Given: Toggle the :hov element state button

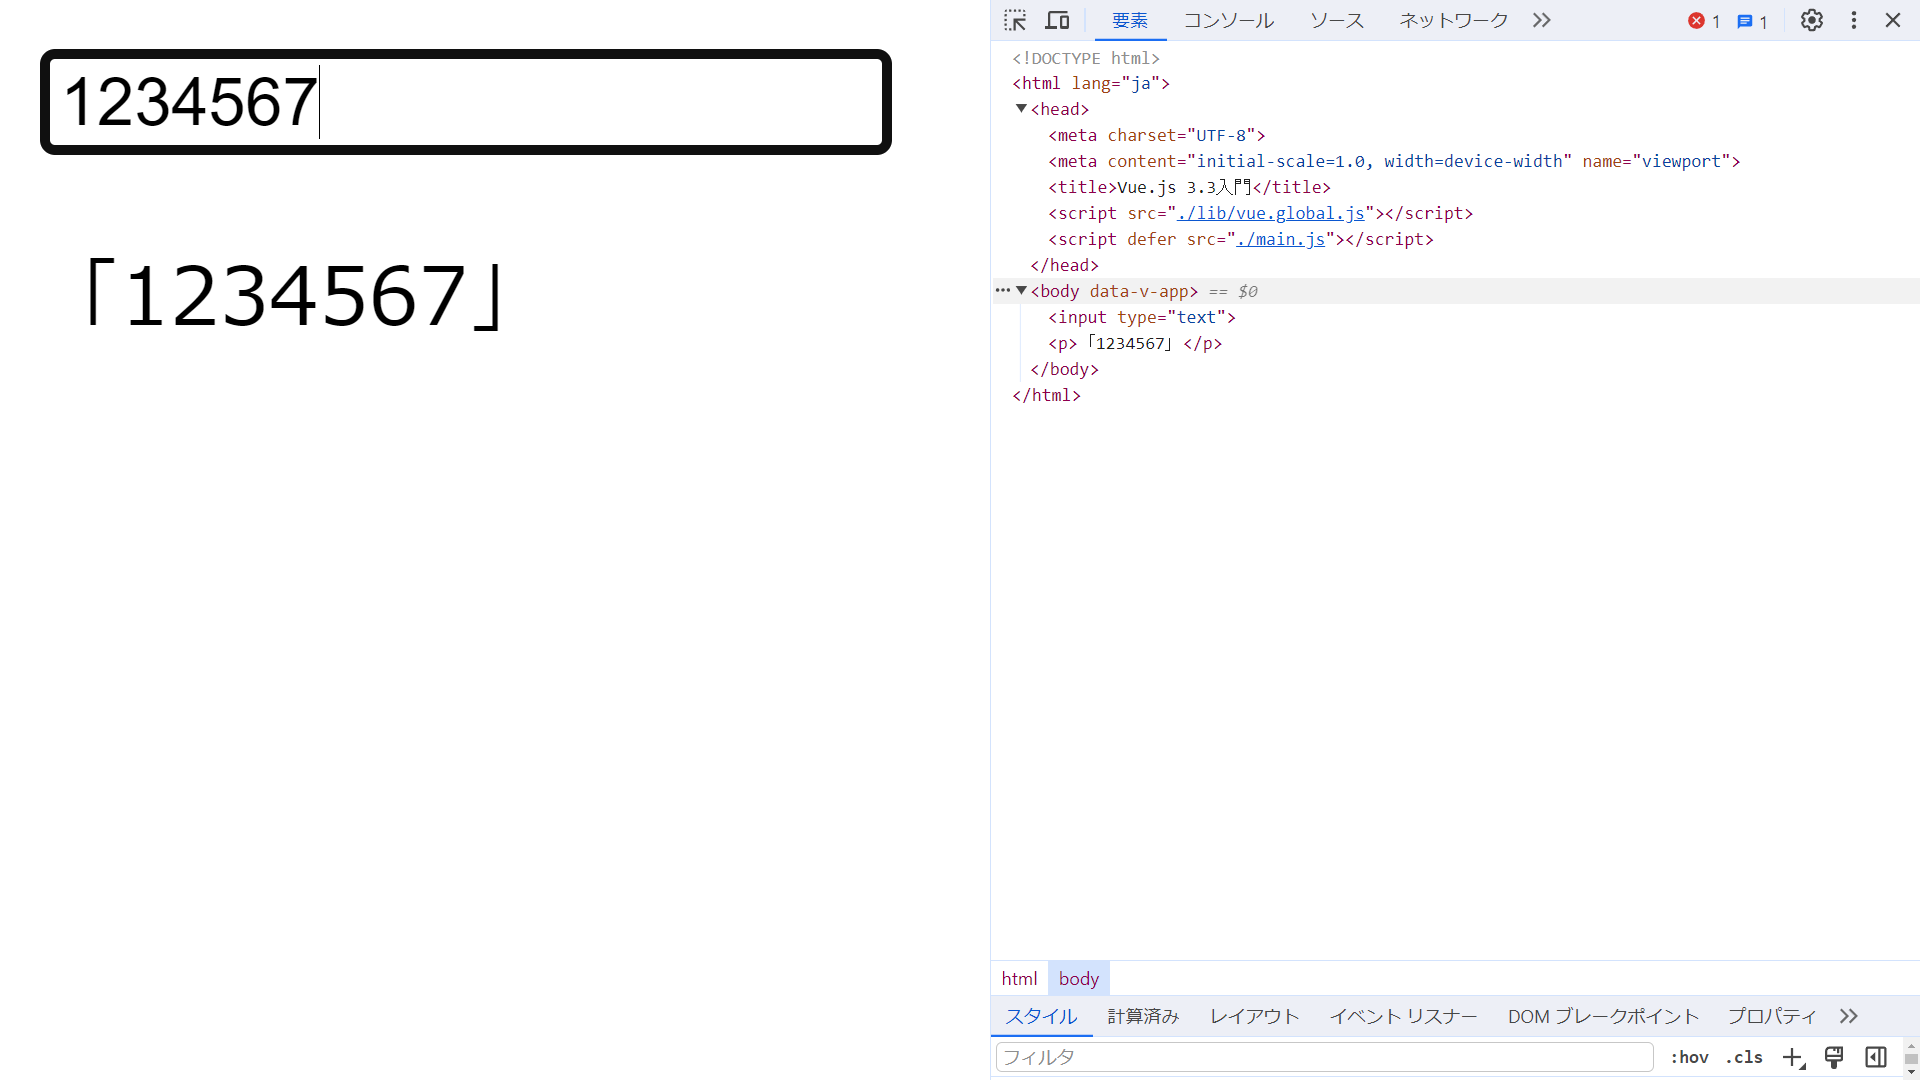Looking at the screenshot, I should click(x=1689, y=1057).
